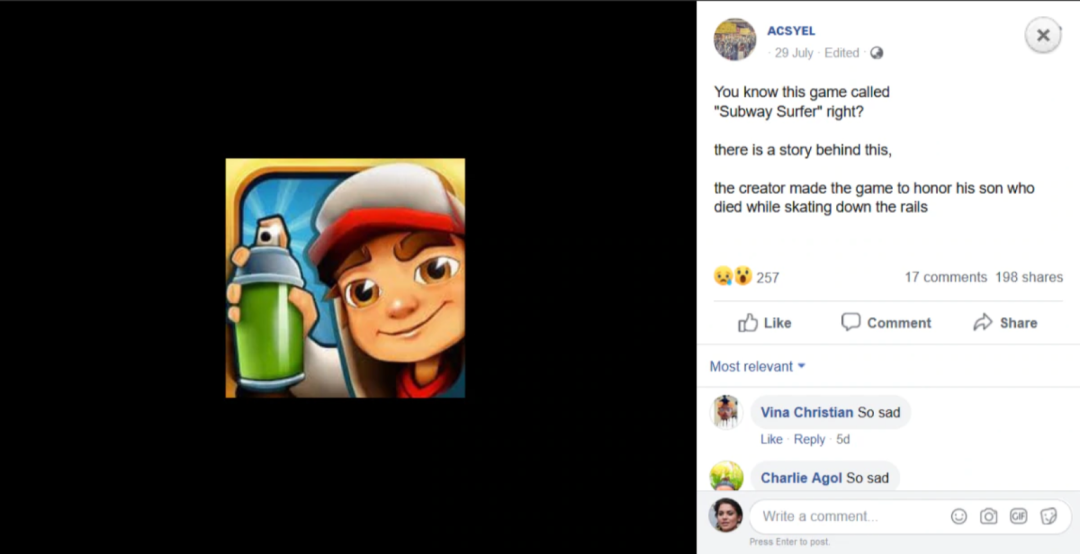Open the ACSYEL page name link
Viewport: 1080px width, 554px height.
[x=791, y=31]
